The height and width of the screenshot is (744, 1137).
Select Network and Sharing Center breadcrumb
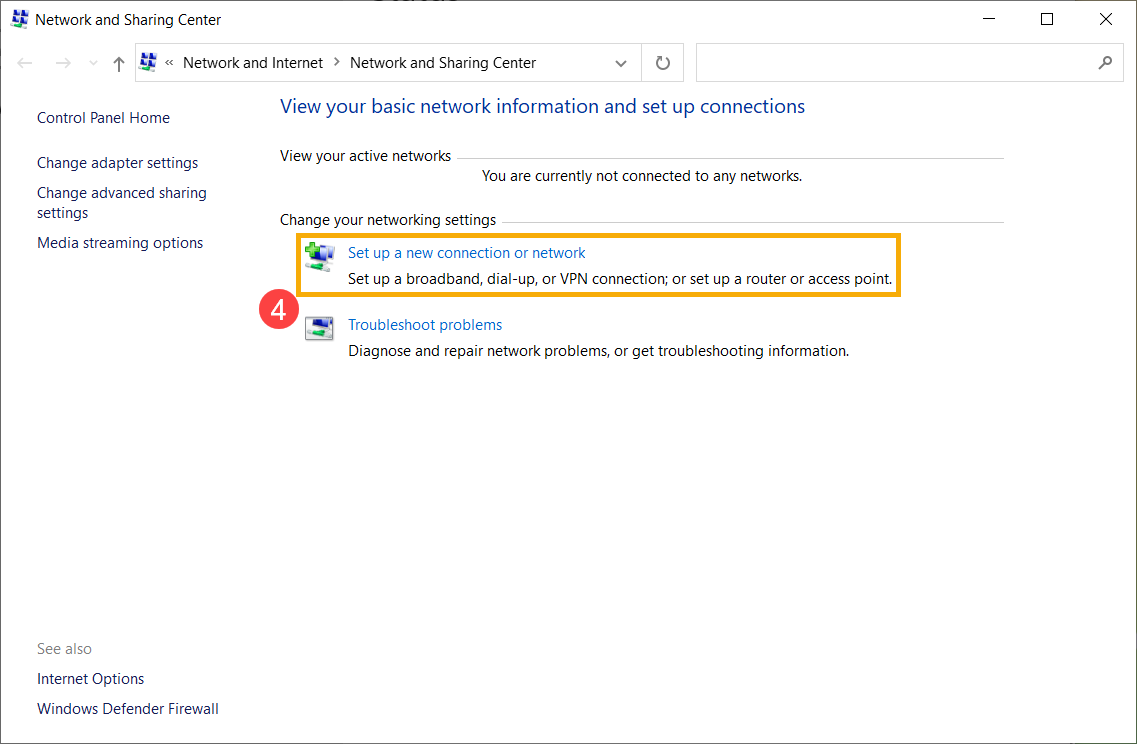[443, 63]
